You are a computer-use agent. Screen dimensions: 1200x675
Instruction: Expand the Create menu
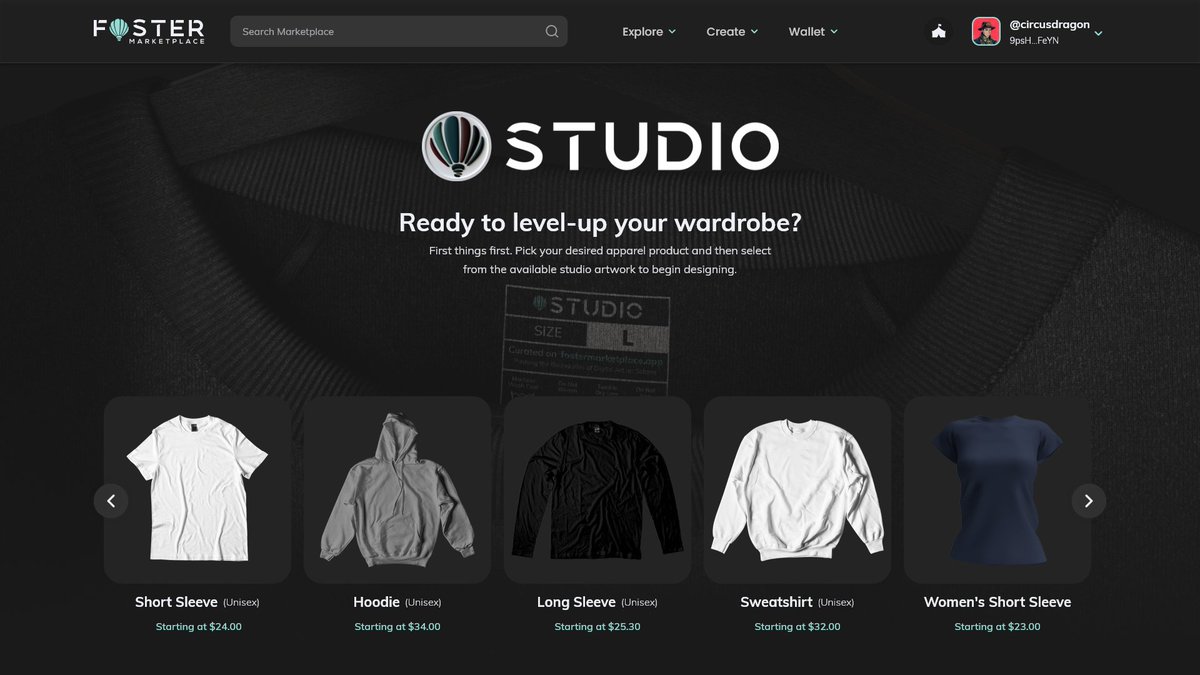tap(732, 32)
